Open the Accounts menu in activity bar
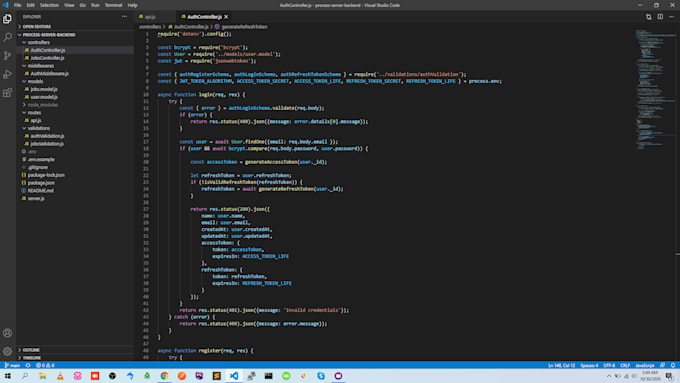This screenshot has width=680, height=383. coord(7,333)
